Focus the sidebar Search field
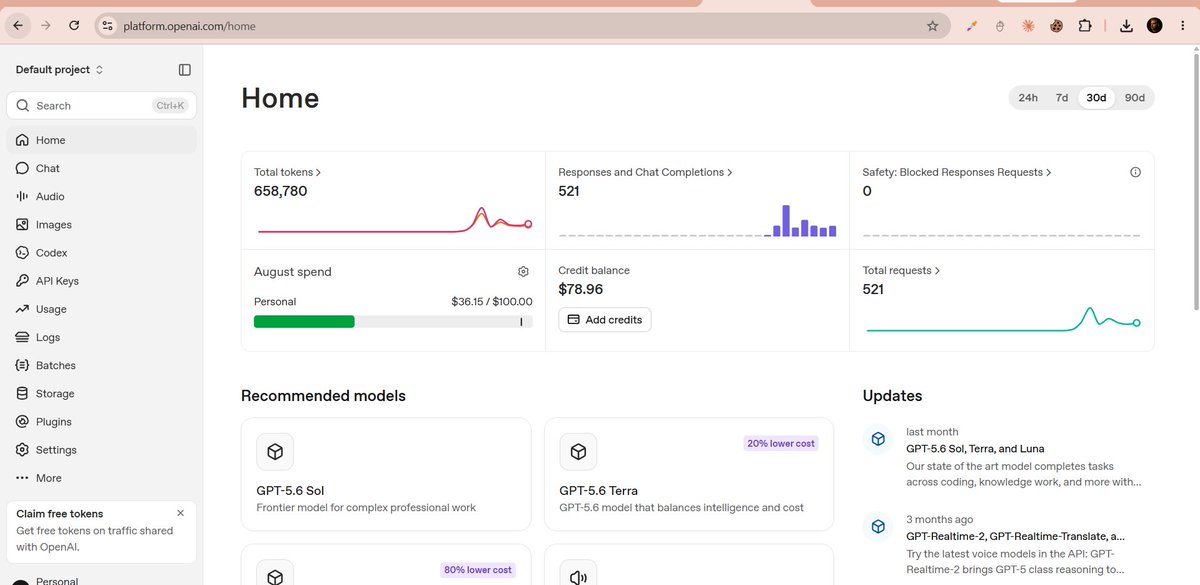Screen dimensions: 1200x585 pyautogui.click(x=102, y=105)
